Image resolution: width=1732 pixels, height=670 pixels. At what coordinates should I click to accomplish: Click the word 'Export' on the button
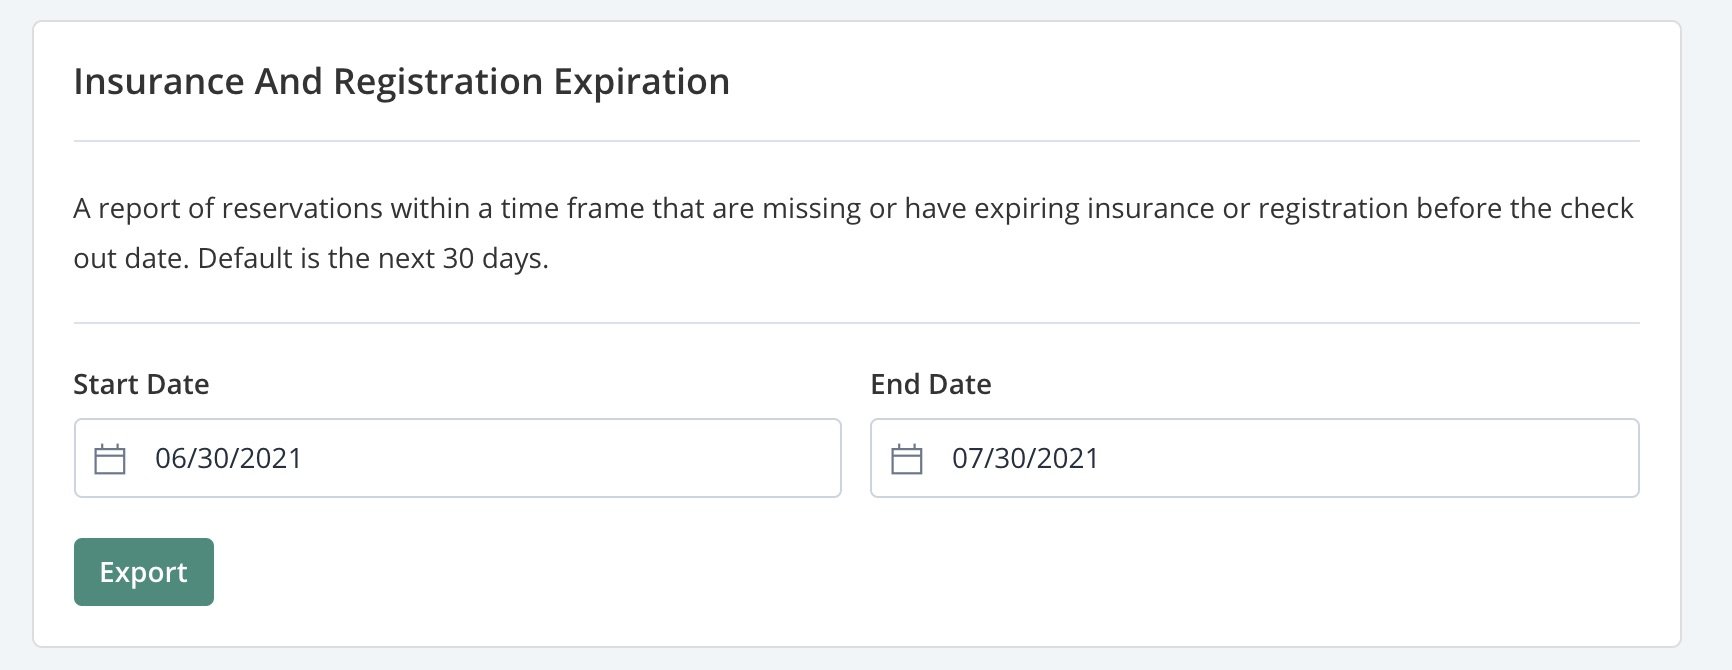(x=144, y=572)
